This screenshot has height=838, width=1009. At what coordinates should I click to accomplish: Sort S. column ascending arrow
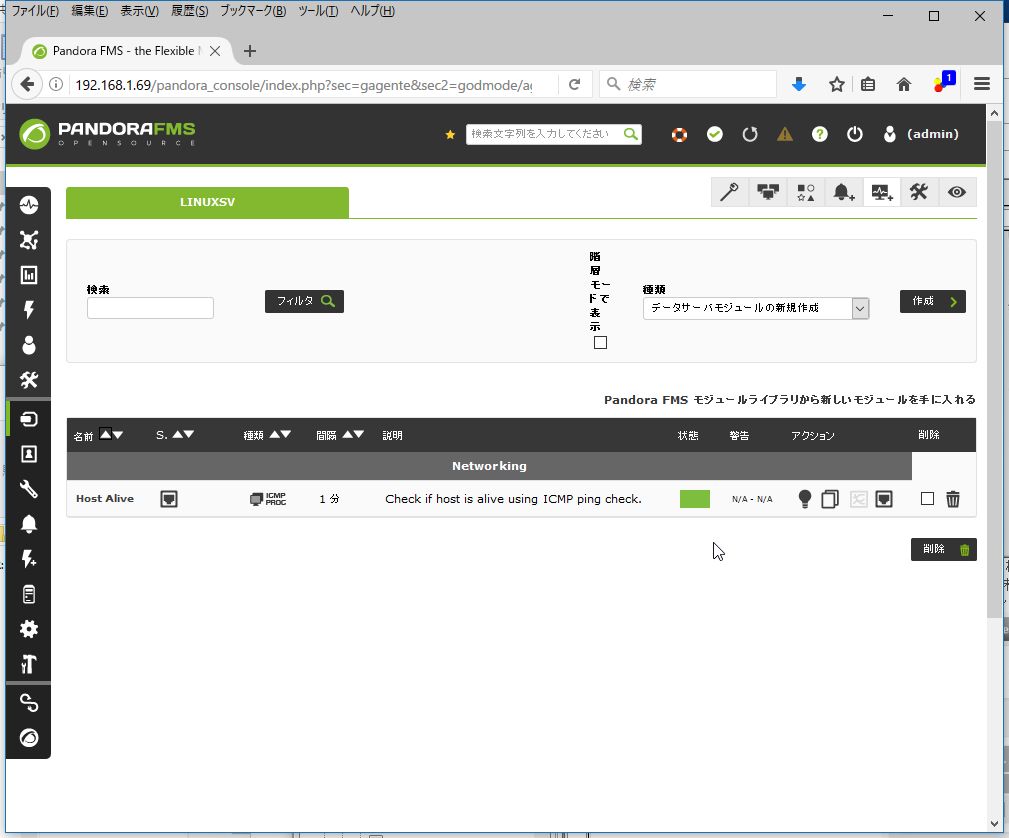coord(177,434)
